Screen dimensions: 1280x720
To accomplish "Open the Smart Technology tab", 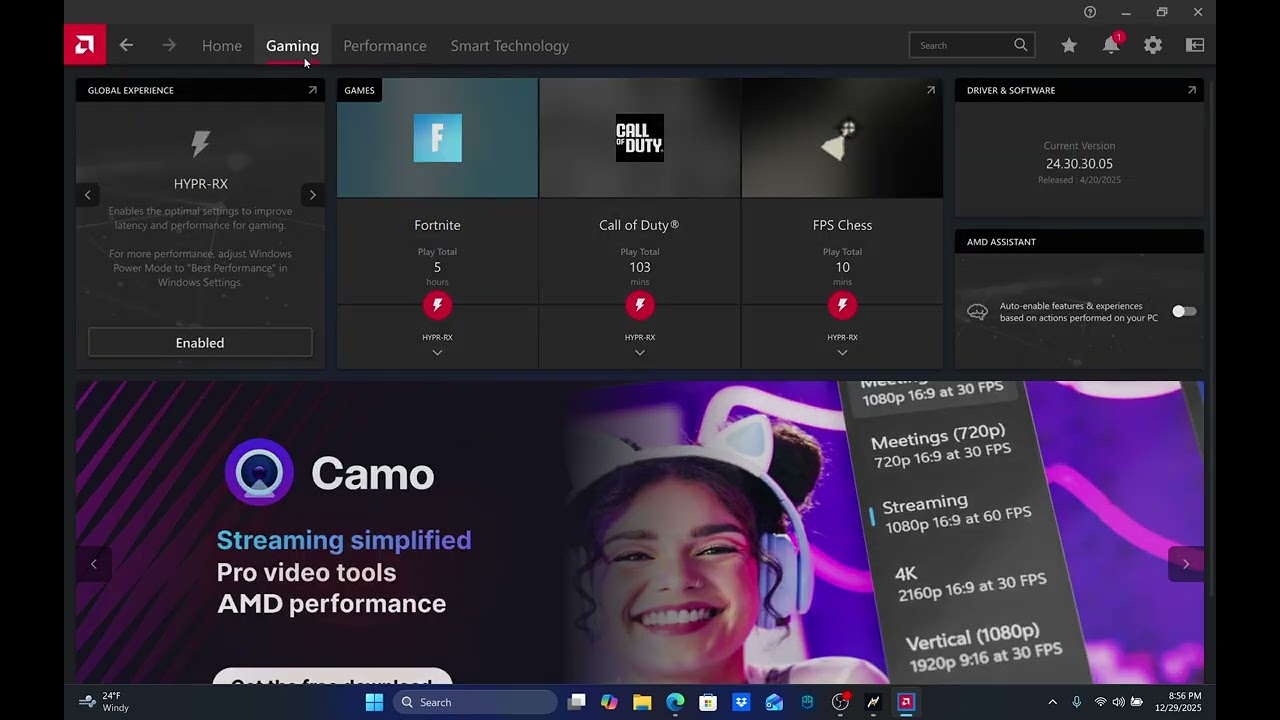I will pyautogui.click(x=510, y=46).
